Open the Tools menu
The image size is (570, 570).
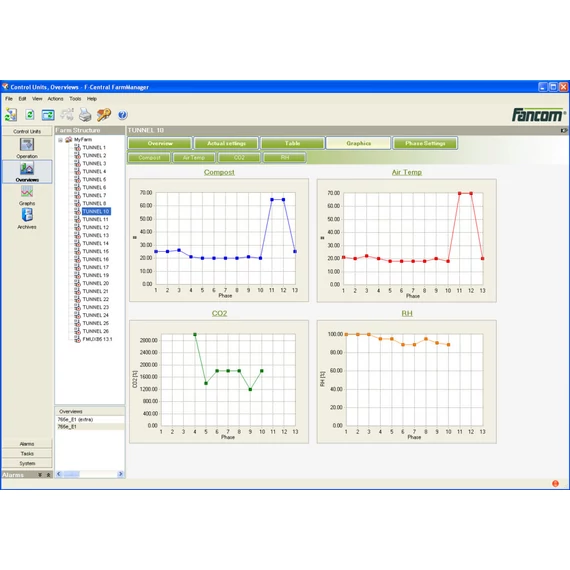(75, 99)
